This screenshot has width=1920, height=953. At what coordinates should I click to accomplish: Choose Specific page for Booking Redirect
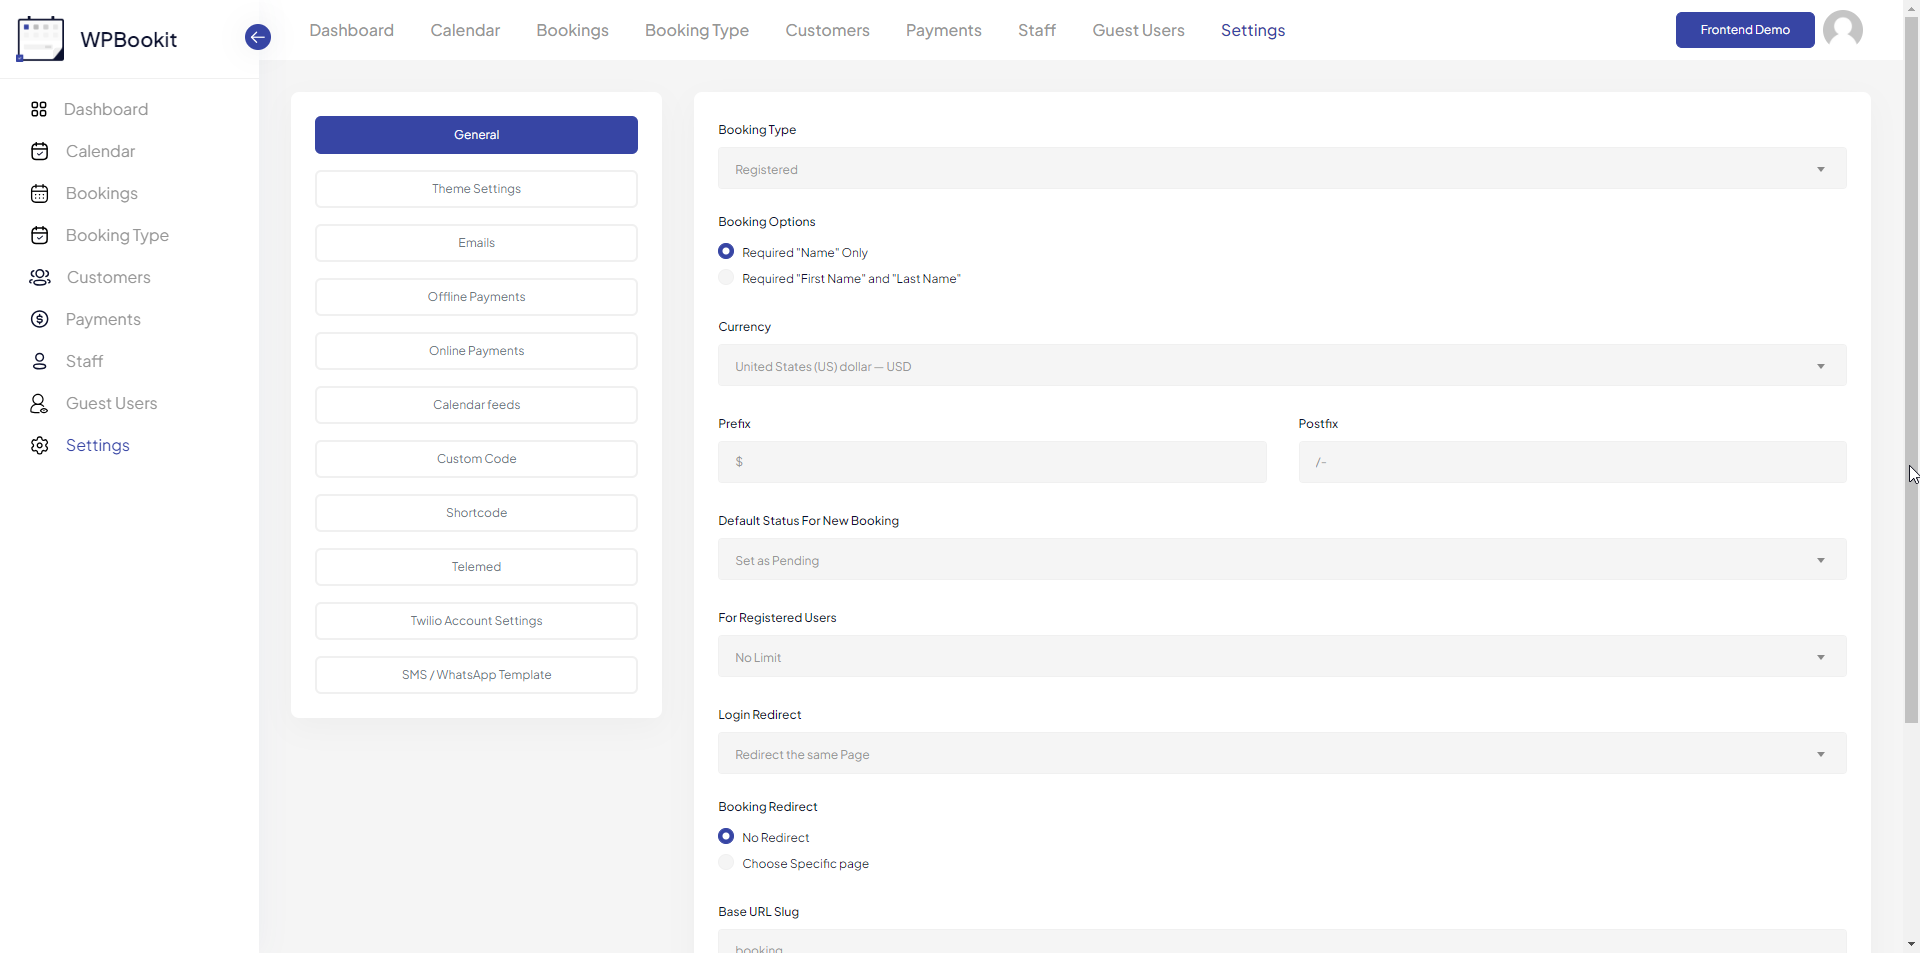click(725, 862)
